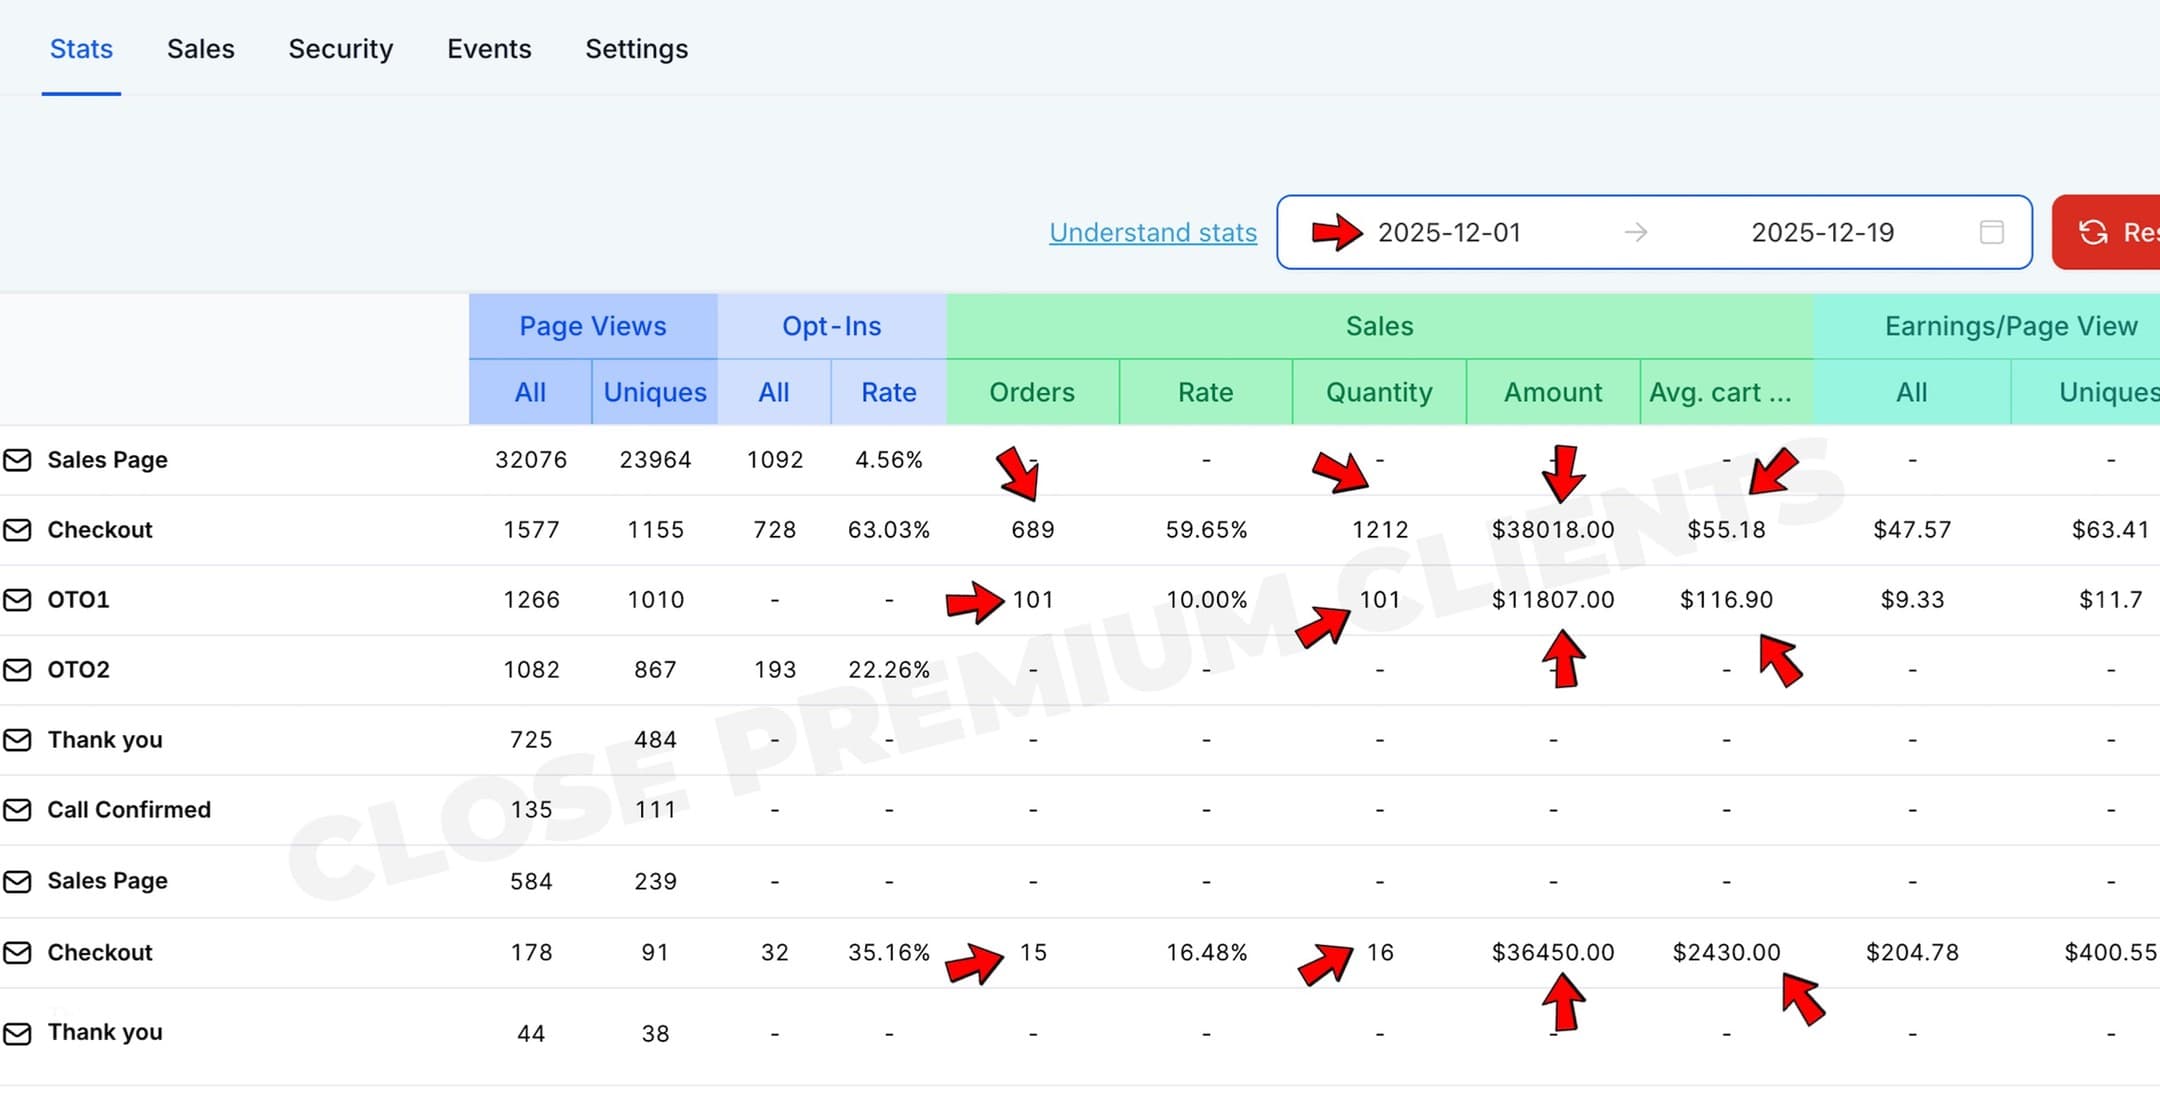Open the Security tab
The width and height of the screenshot is (2160, 1120).
coord(341,49)
